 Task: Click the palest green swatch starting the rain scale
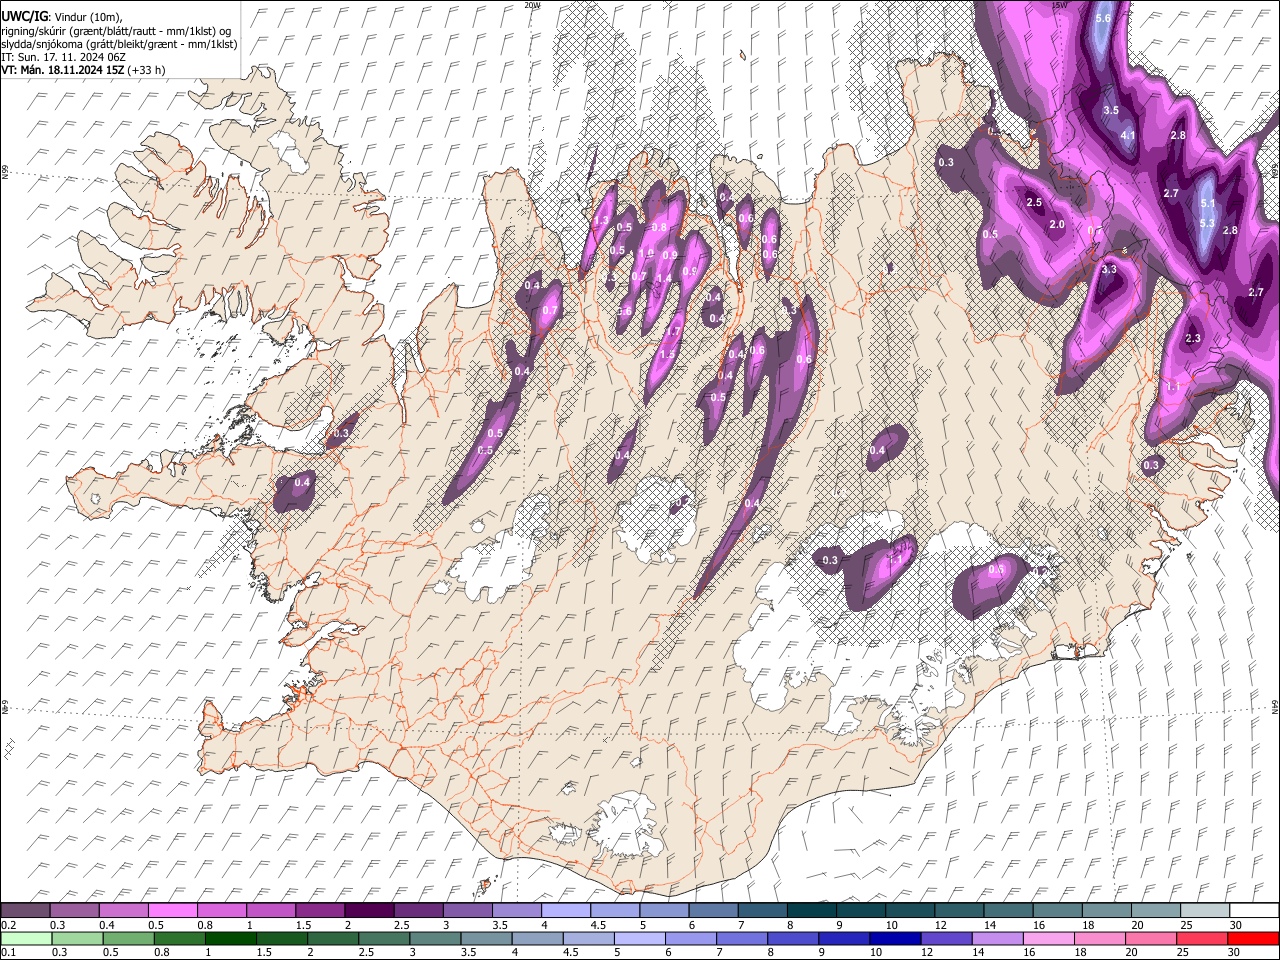click(26, 938)
